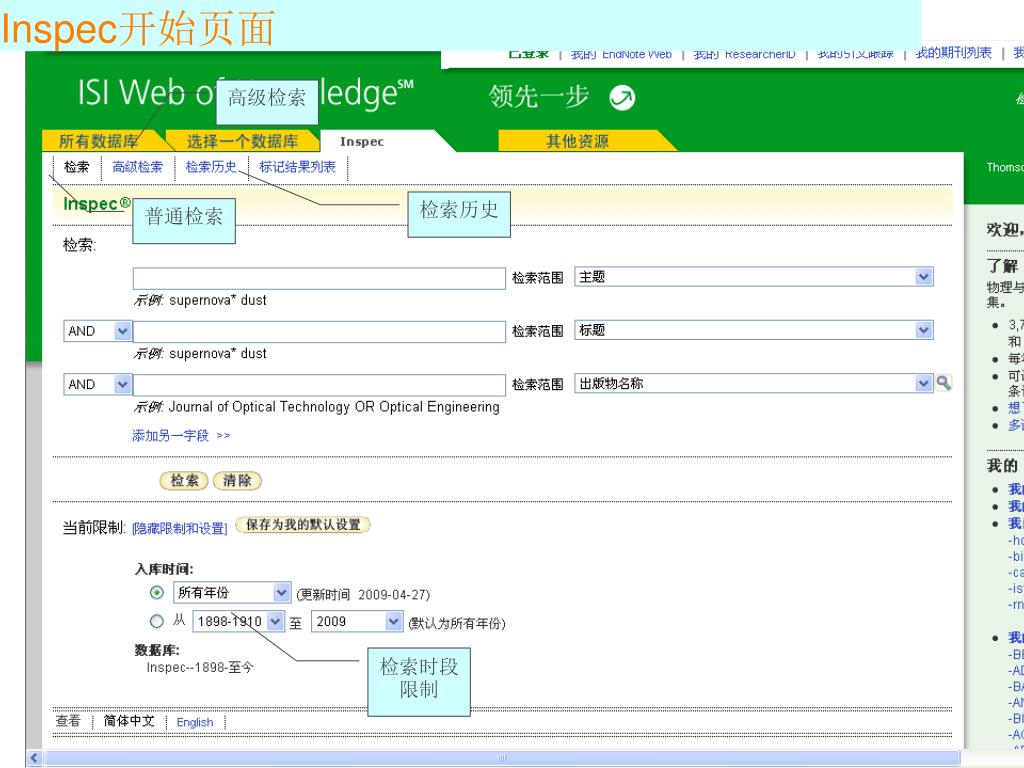Click the third search input field for 出版物名称
Viewport: 1024px width, 768px height.
319,385
